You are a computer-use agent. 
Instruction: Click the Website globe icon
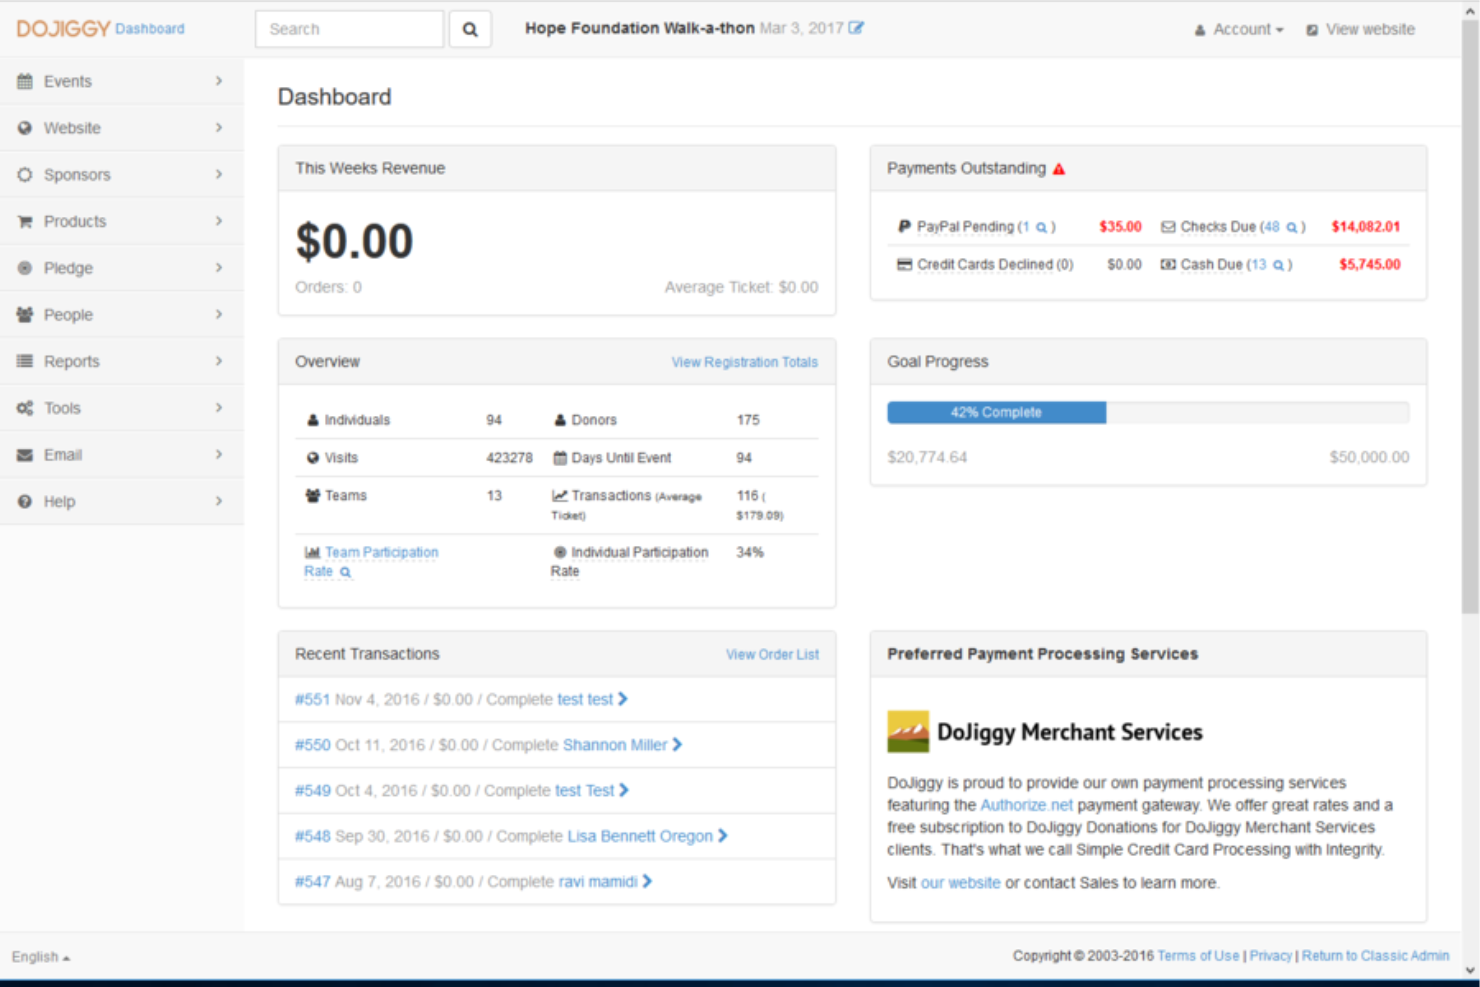(x=25, y=128)
